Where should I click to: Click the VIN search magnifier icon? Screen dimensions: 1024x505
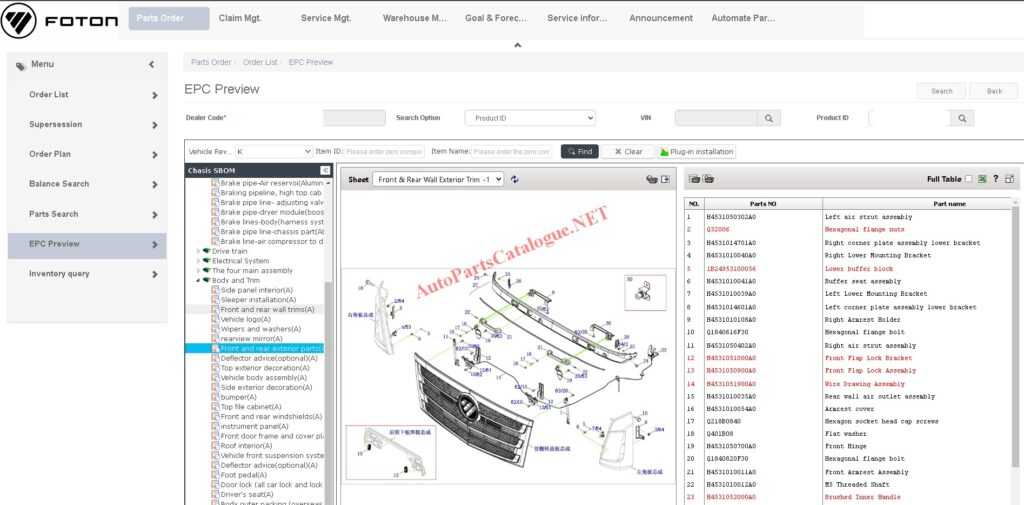pos(769,118)
